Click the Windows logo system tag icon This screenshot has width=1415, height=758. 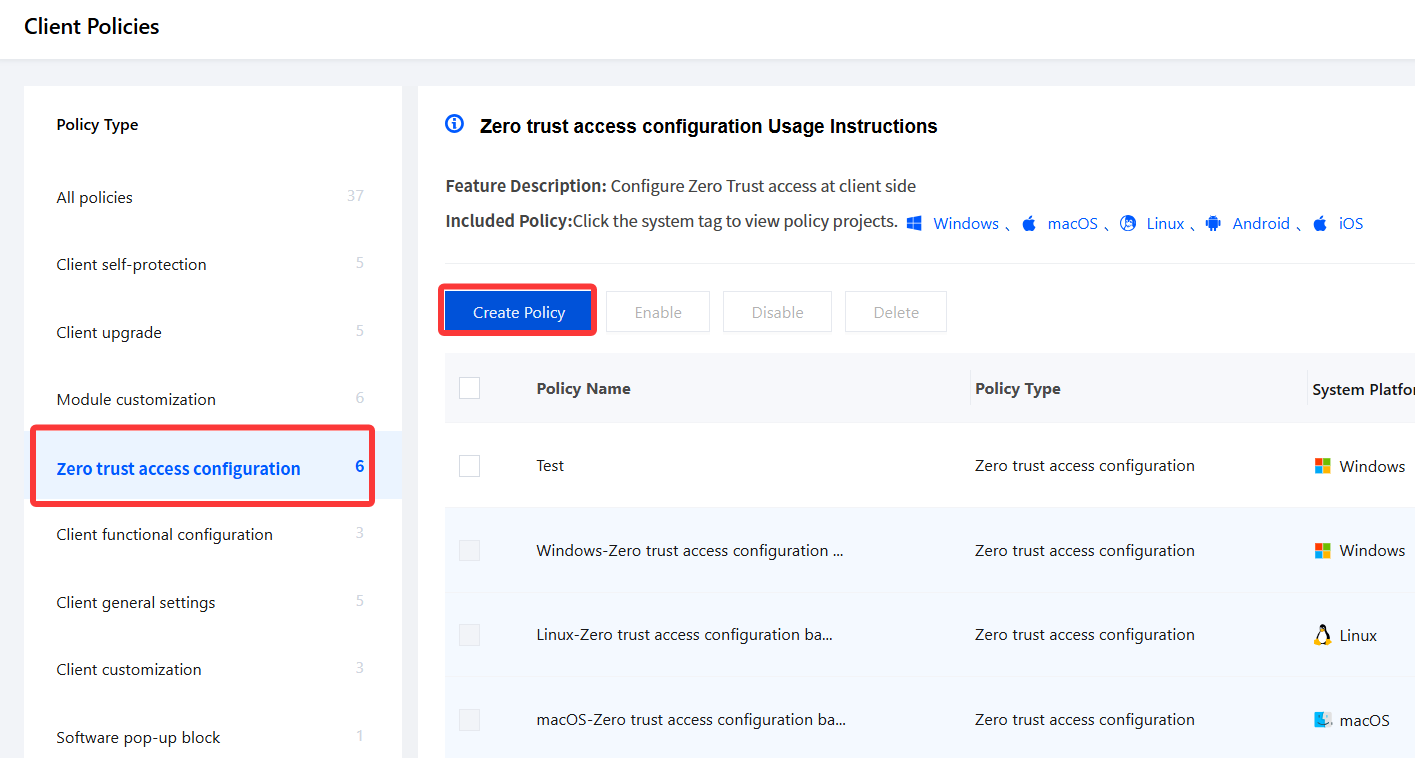click(914, 224)
